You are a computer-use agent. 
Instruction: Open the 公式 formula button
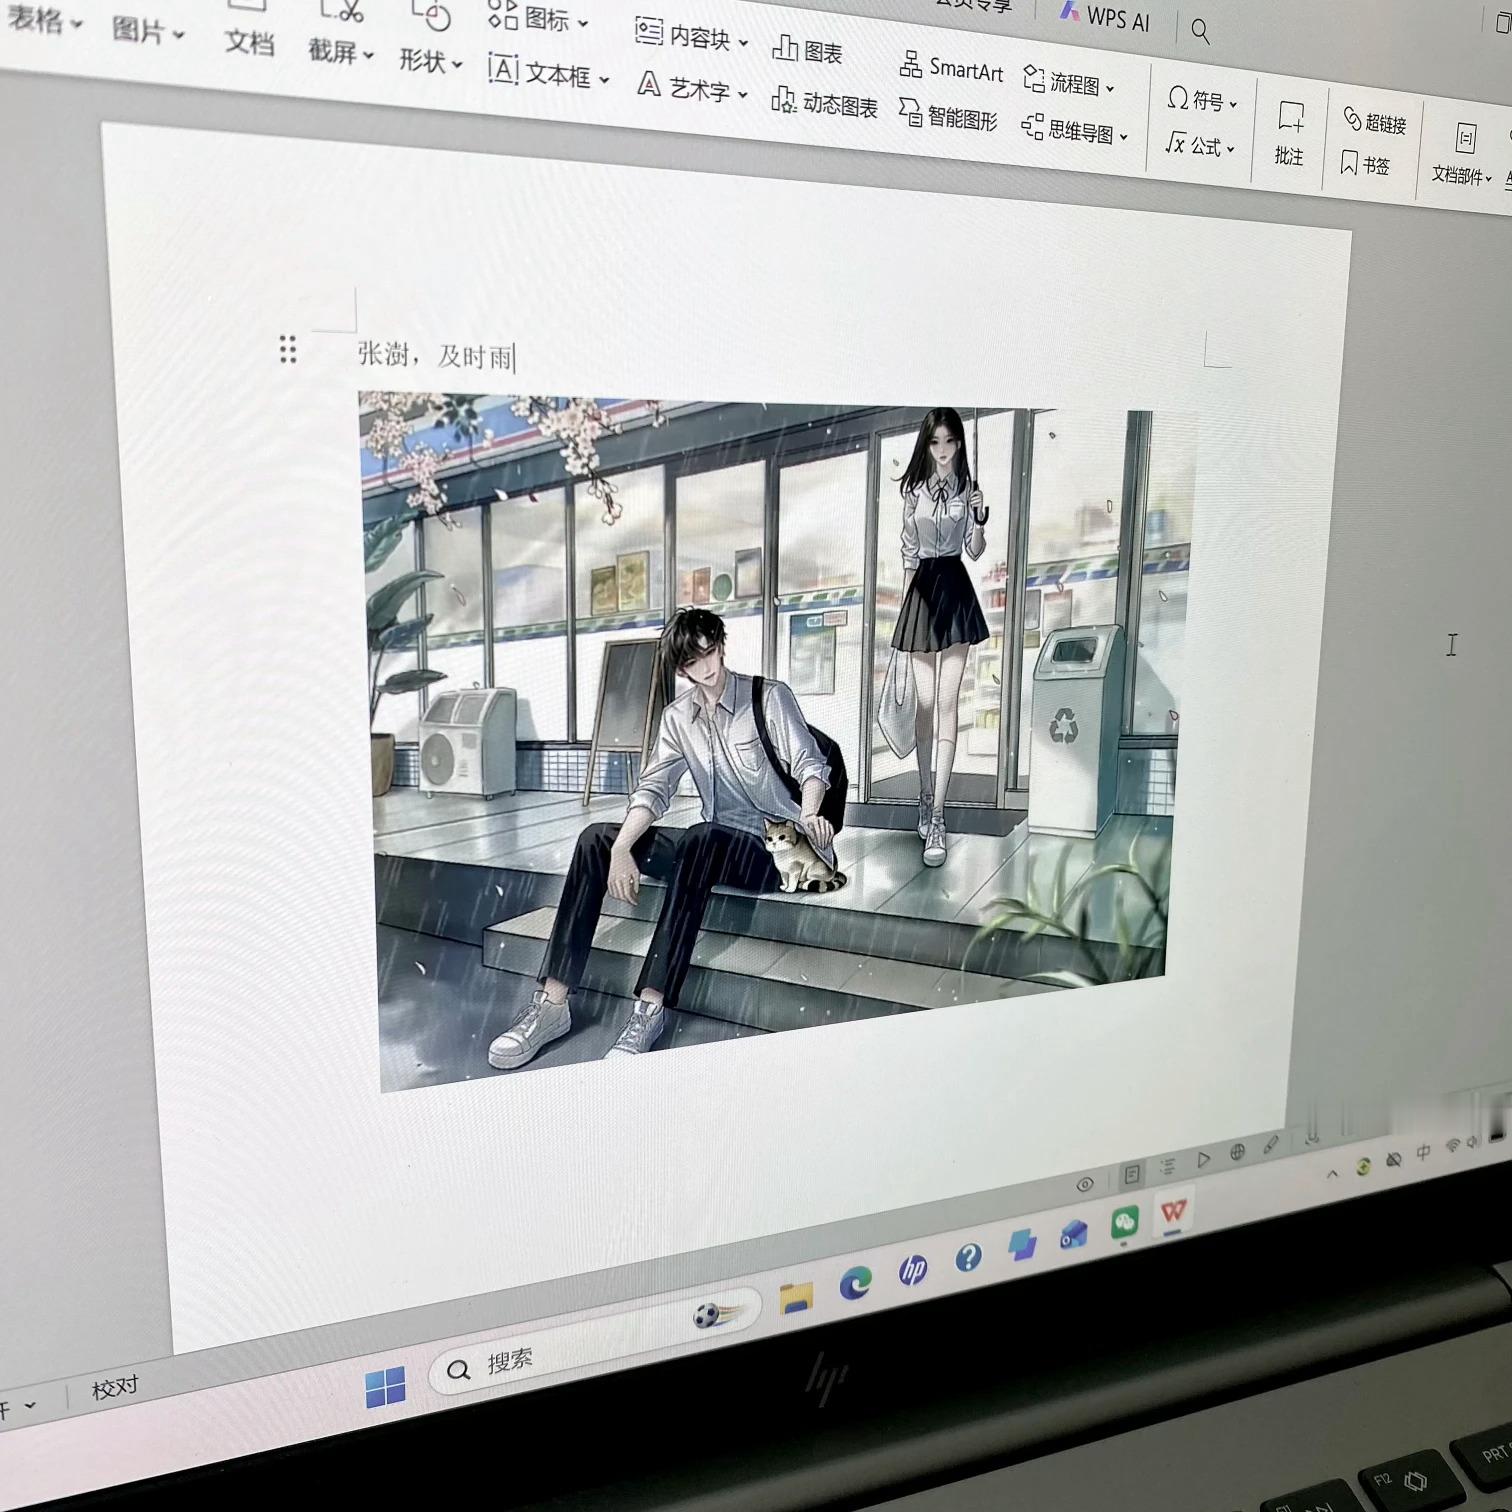pyautogui.click(x=1199, y=145)
